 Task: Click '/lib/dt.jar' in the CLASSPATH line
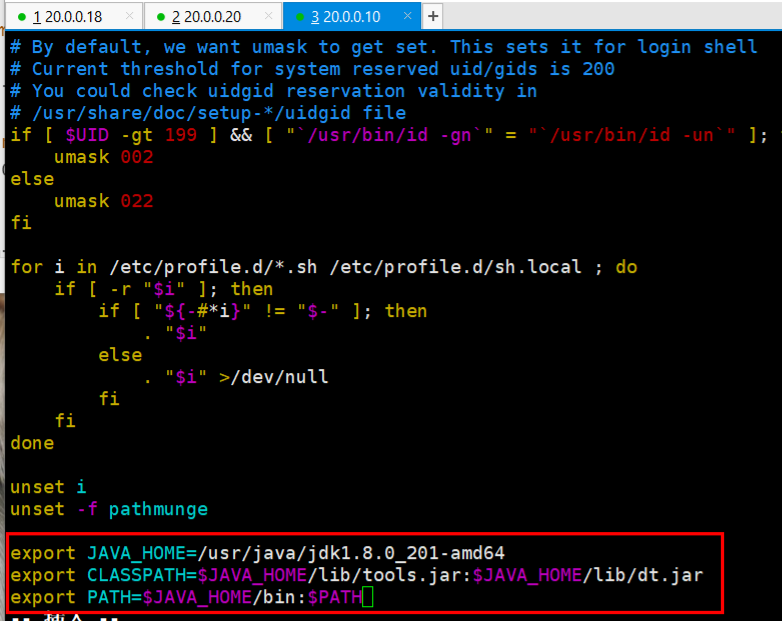pos(642,575)
